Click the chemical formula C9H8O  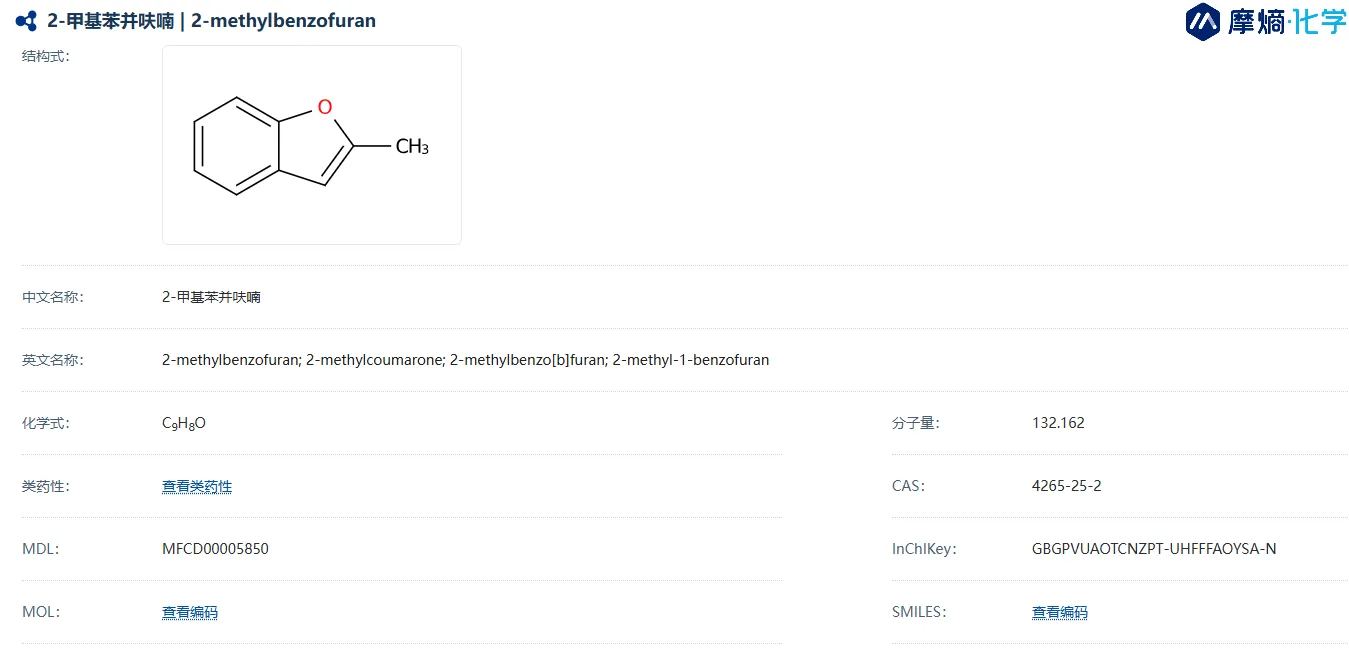point(184,424)
